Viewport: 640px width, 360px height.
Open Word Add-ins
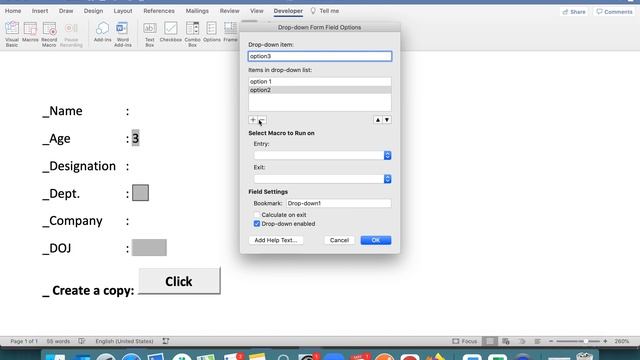click(122, 34)
